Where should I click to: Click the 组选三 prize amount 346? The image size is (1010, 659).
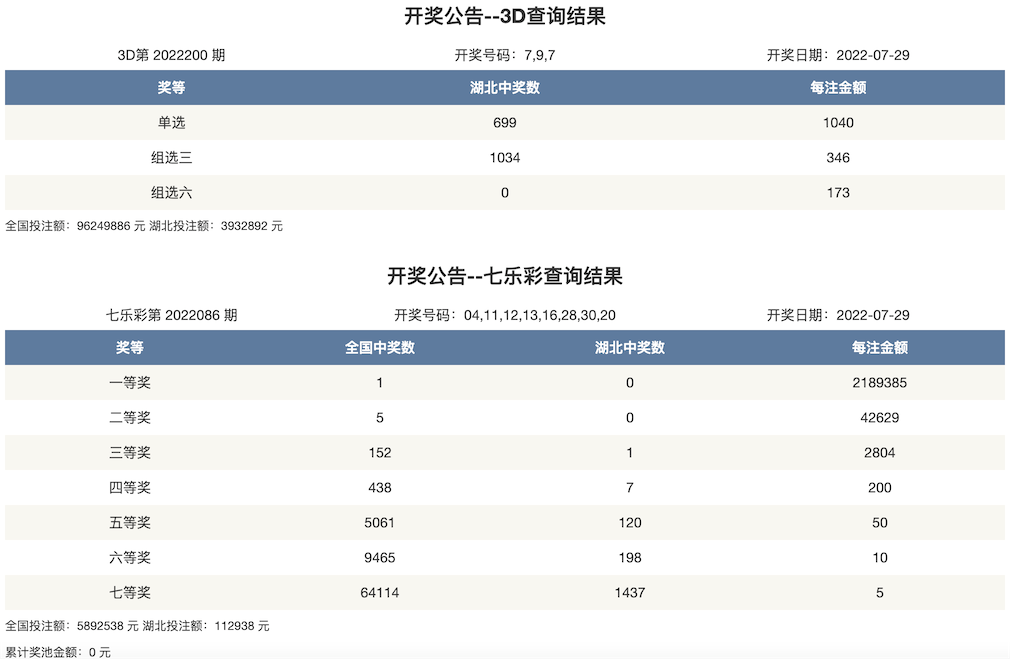(x=838, y=158)
